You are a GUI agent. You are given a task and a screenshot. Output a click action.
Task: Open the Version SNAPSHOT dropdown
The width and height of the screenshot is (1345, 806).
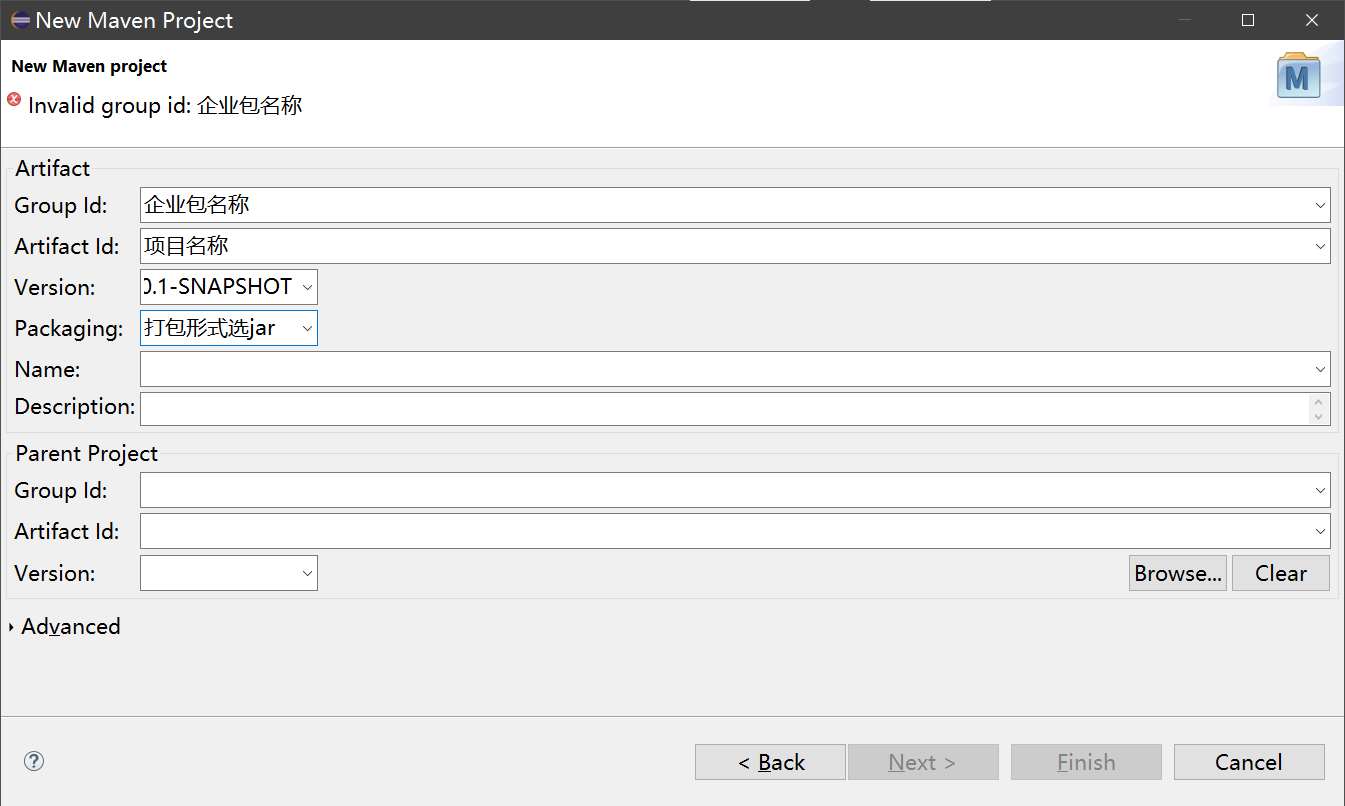click(x=307, y=288)
